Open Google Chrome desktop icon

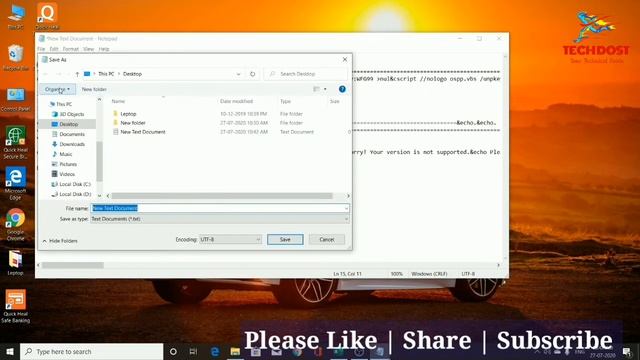(16, 224)
